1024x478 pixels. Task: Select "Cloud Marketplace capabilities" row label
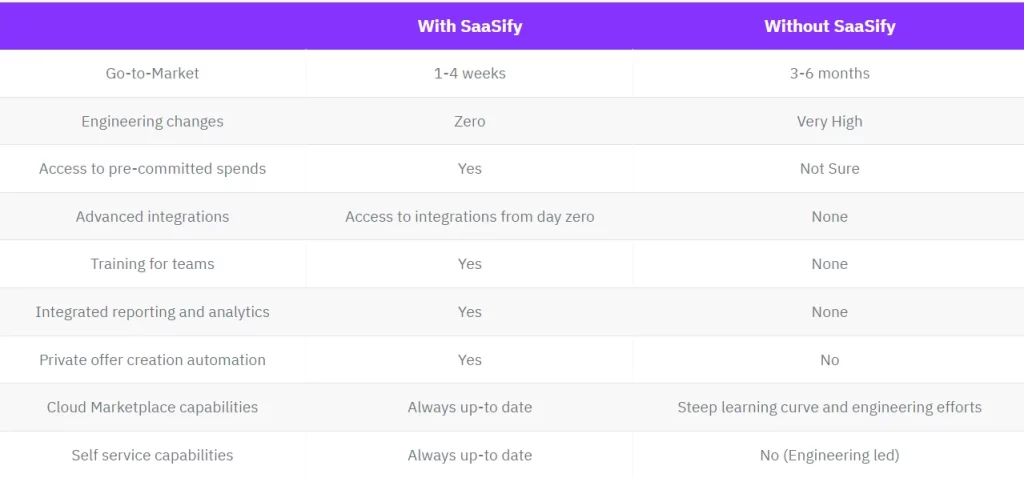coord(153,407)
